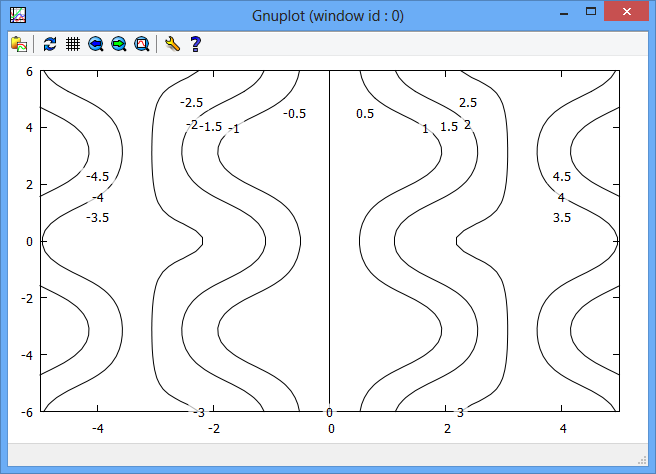The height and width of the screenshot is (474, 656).
Task: Apply autoscale with magnifier icon
Action: [142, 44]
